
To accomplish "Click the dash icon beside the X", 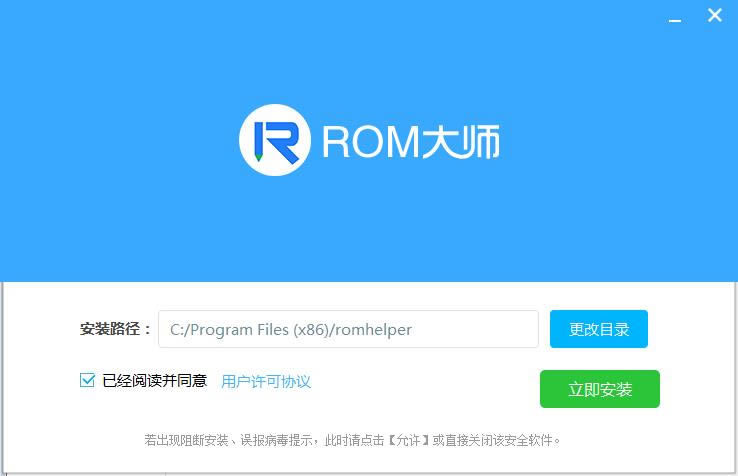I will pos(674,21).
